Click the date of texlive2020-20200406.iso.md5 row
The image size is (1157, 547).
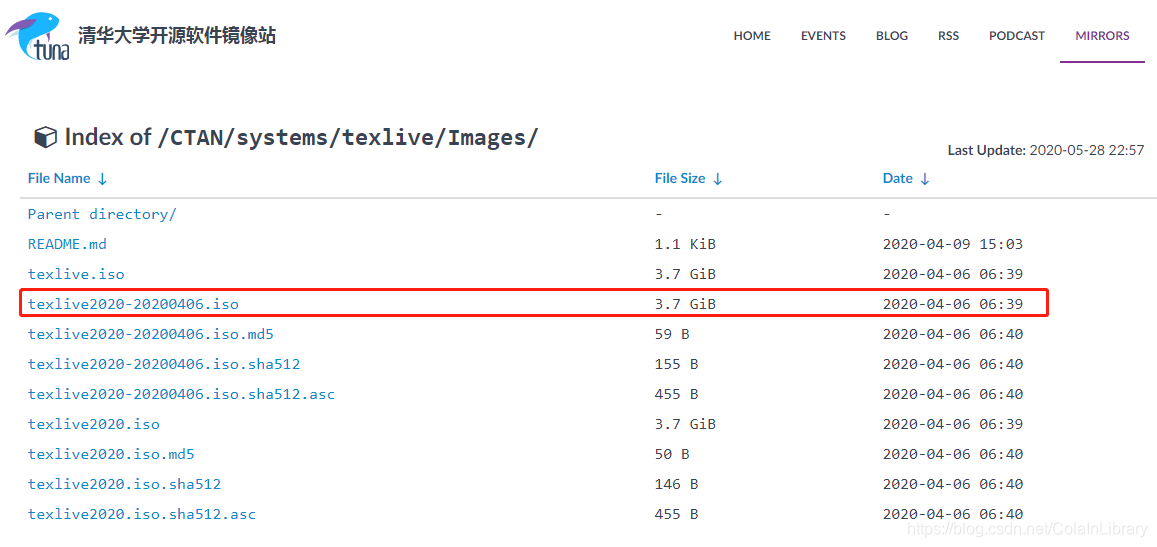(x=953, y=334)
